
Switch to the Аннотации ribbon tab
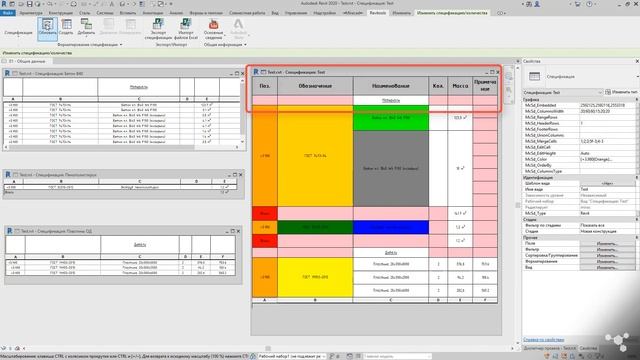pos(153,13)
